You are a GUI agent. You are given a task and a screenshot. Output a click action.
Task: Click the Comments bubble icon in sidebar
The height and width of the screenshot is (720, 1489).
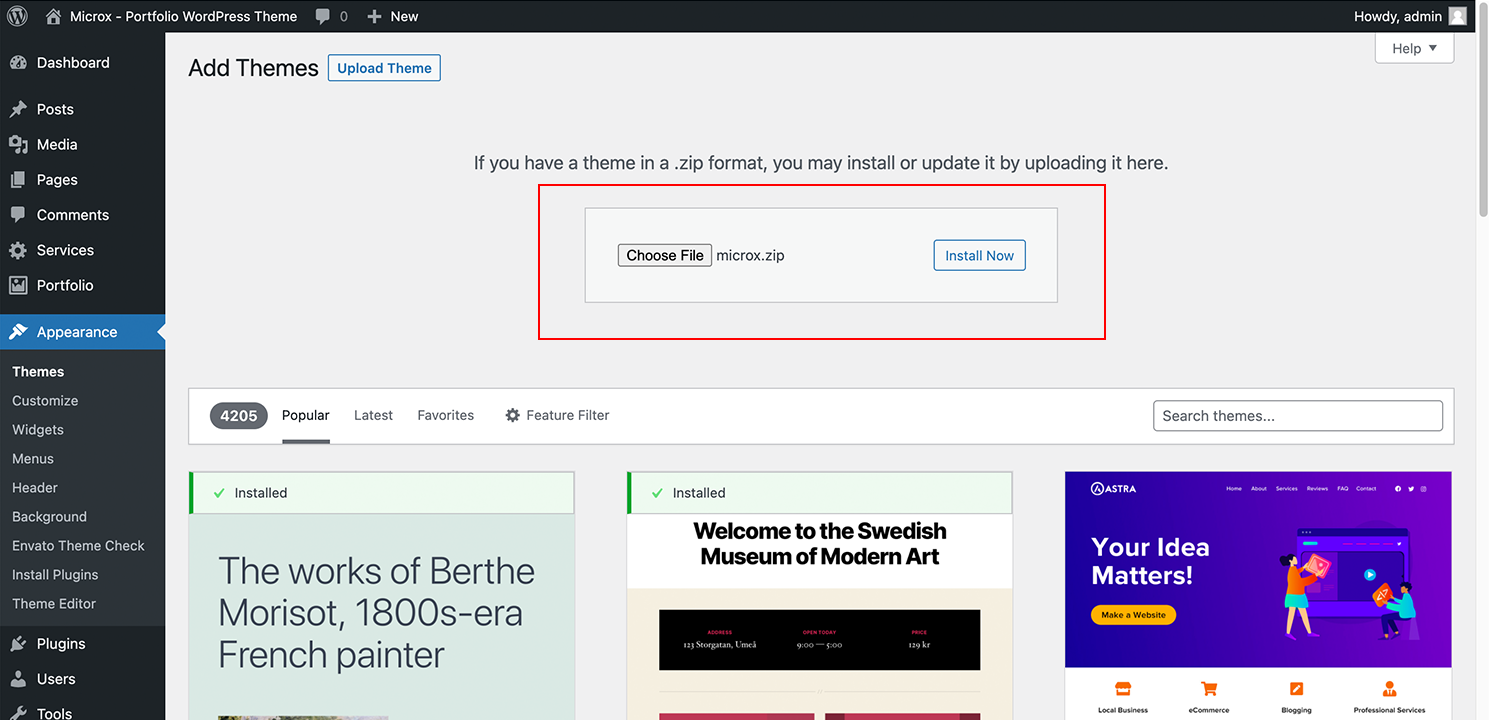point(18,215)
